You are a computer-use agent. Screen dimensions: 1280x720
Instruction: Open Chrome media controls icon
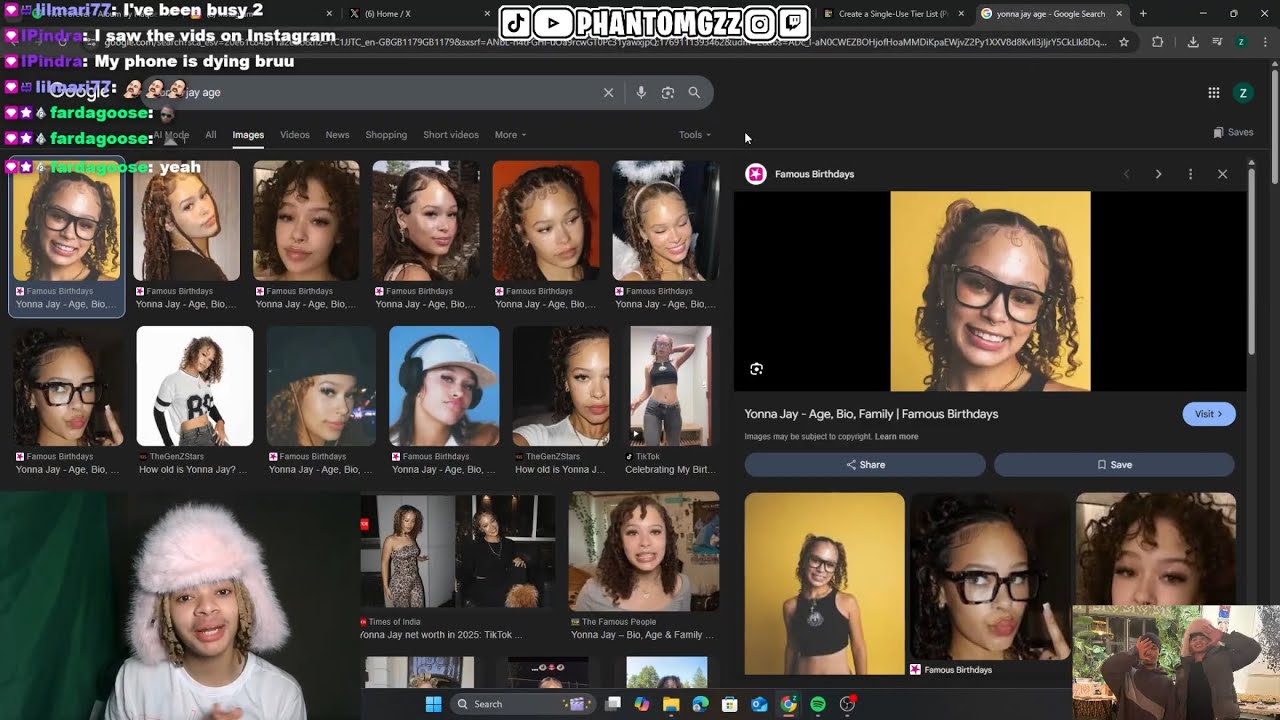point(1217,42)
